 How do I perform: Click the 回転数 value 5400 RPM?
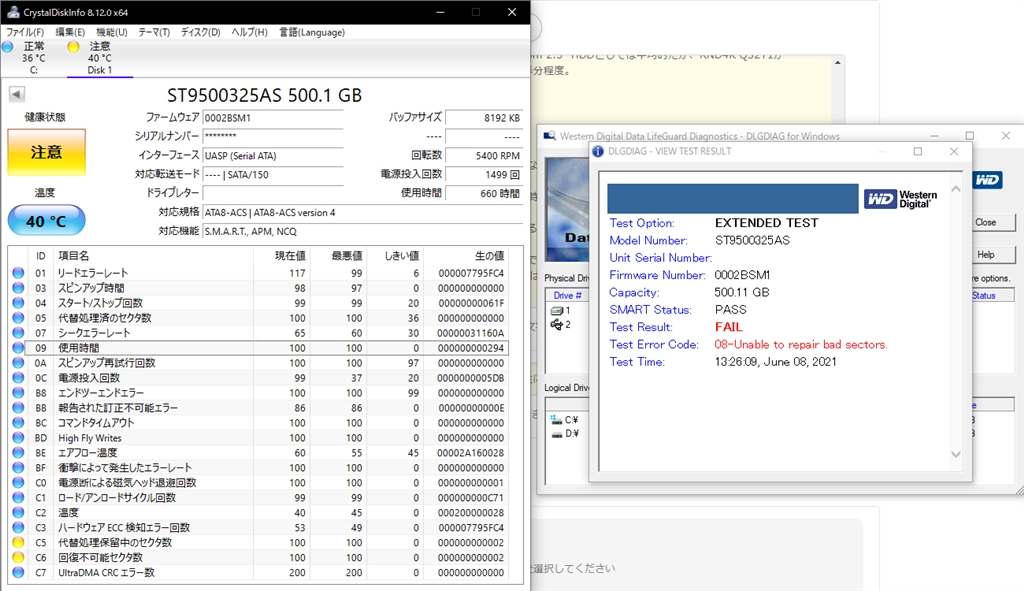coord(484,155)
